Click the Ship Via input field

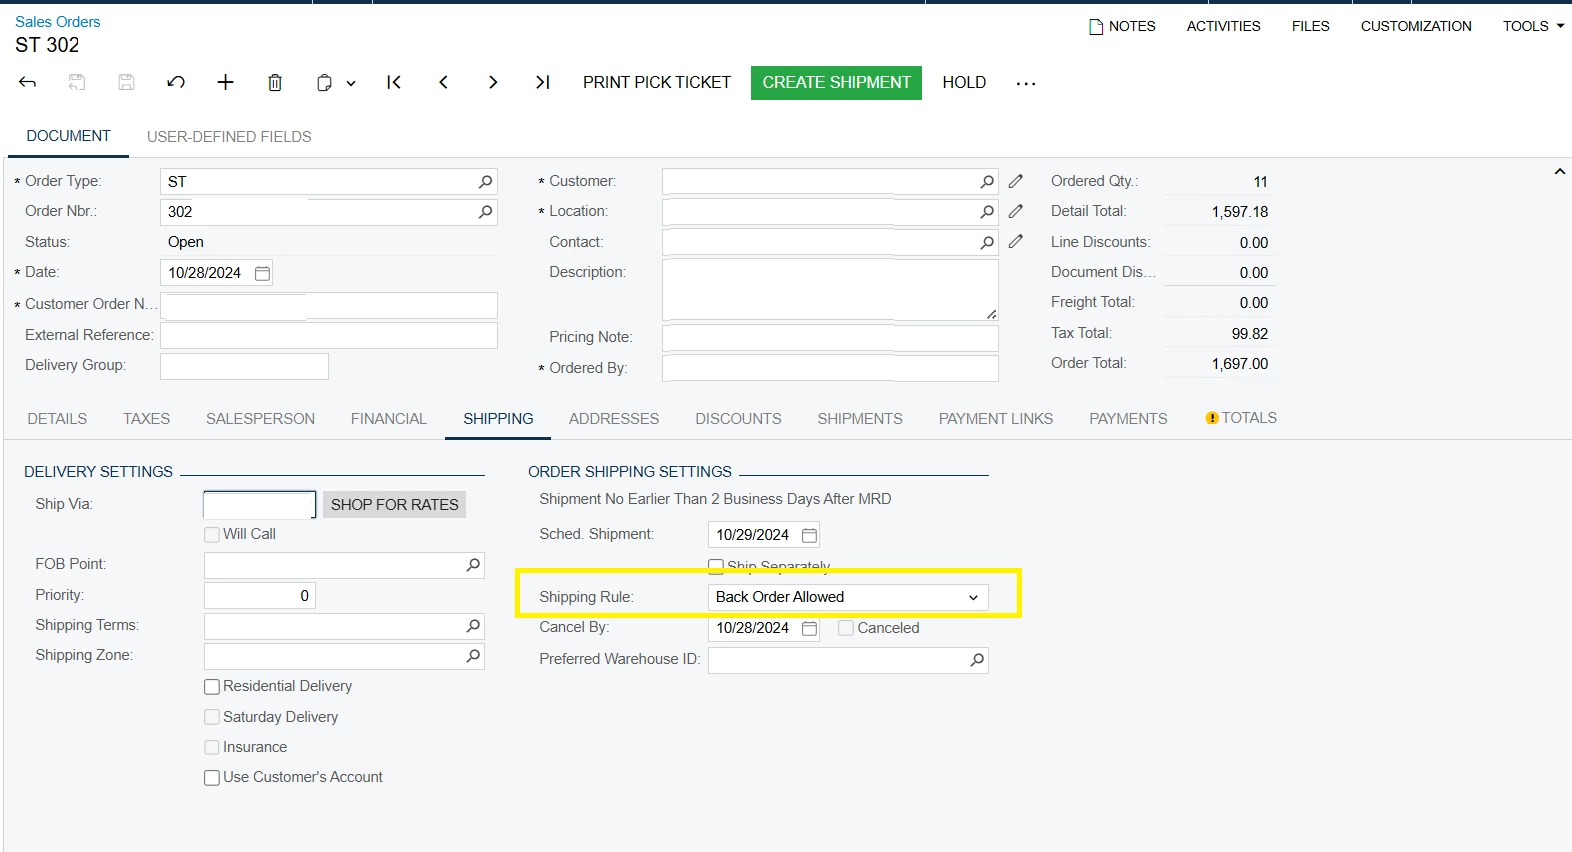[259, 505]
